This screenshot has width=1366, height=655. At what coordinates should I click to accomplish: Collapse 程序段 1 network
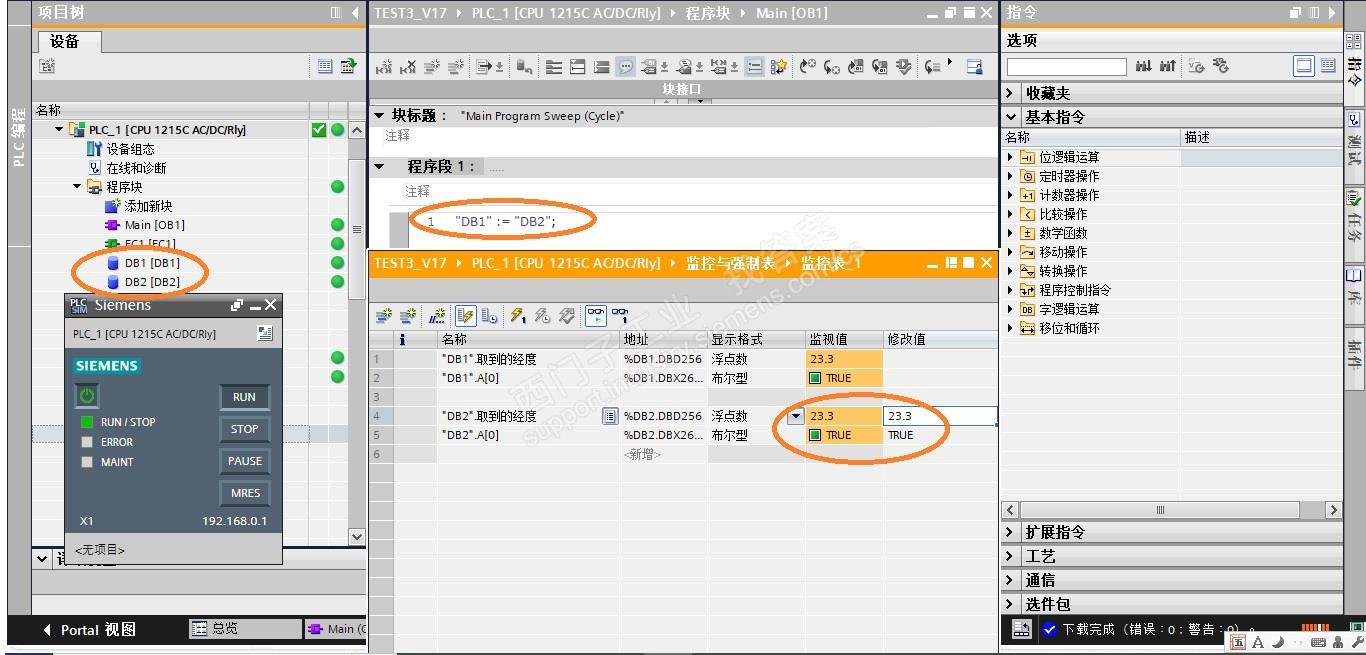pyautogui.click(x=380, y=167)
